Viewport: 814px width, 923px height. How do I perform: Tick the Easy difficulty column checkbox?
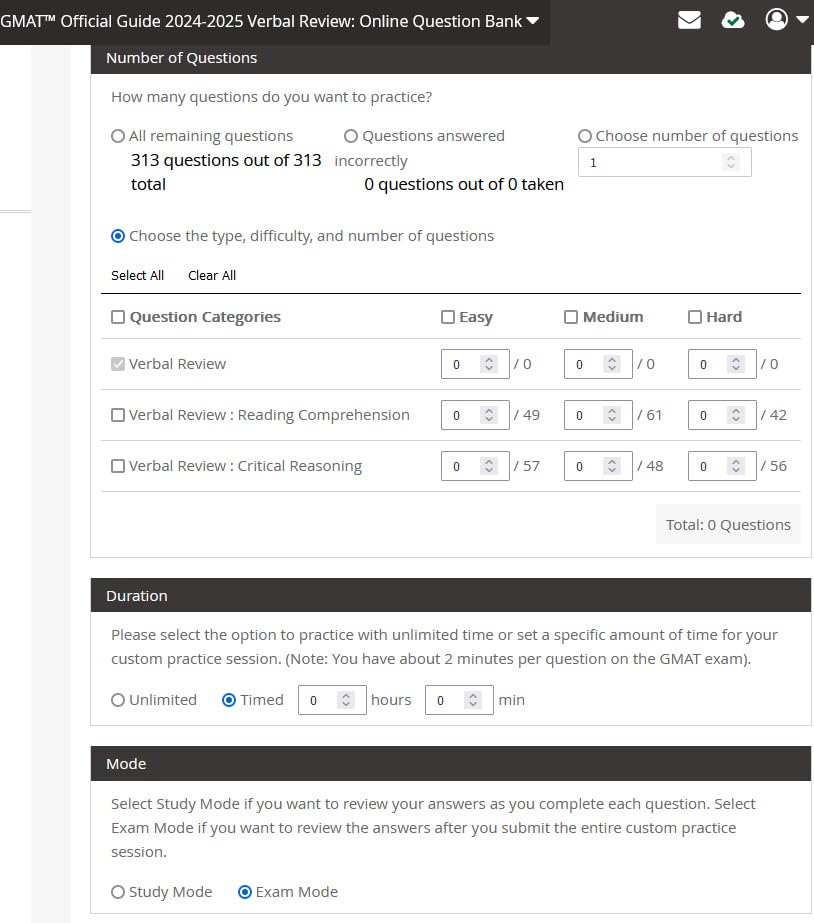click(x=448, y=317)
